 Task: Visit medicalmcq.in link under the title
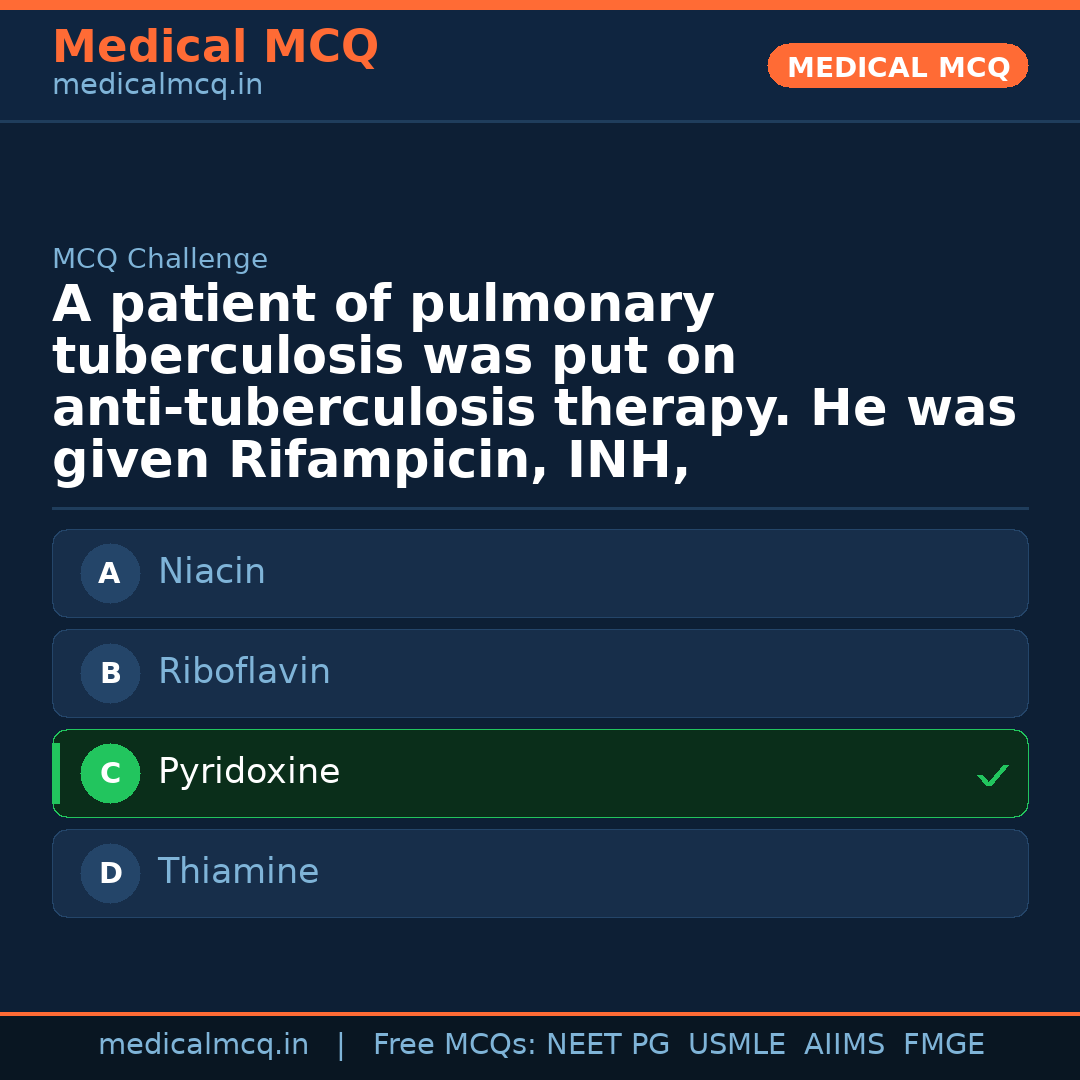[157, 85]
